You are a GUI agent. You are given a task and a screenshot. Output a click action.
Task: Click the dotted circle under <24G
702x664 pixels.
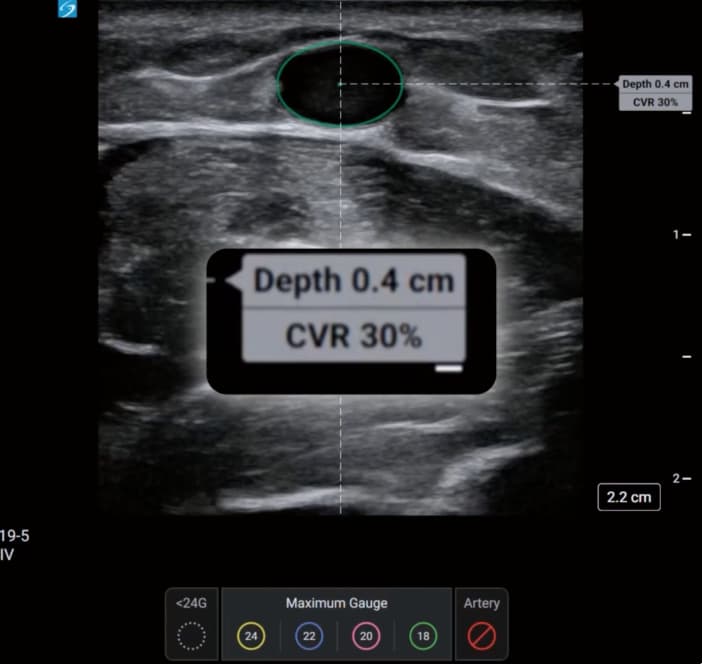tap(192, 635)
